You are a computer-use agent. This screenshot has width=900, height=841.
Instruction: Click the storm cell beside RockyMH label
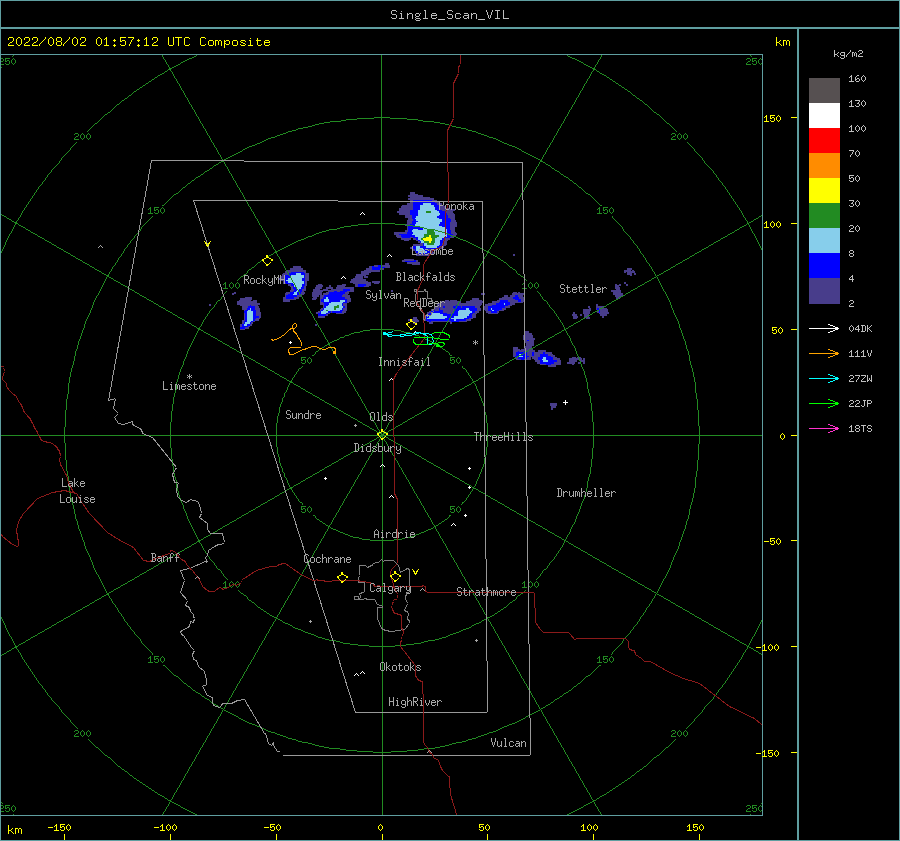pyautogui.click(x=295, y=283)
